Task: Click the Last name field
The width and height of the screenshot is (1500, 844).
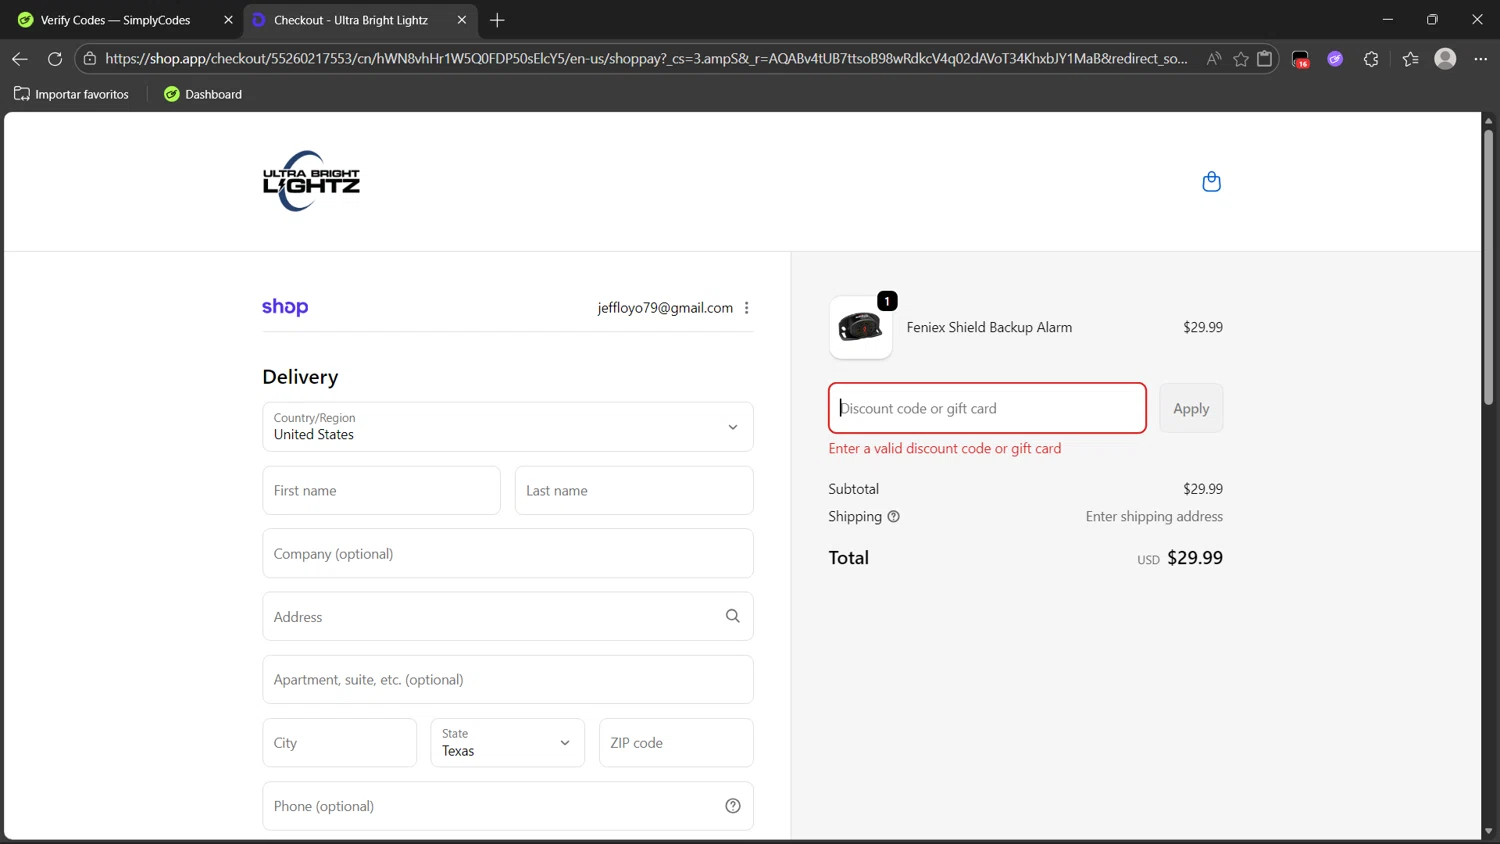Action: pos(634,490)
